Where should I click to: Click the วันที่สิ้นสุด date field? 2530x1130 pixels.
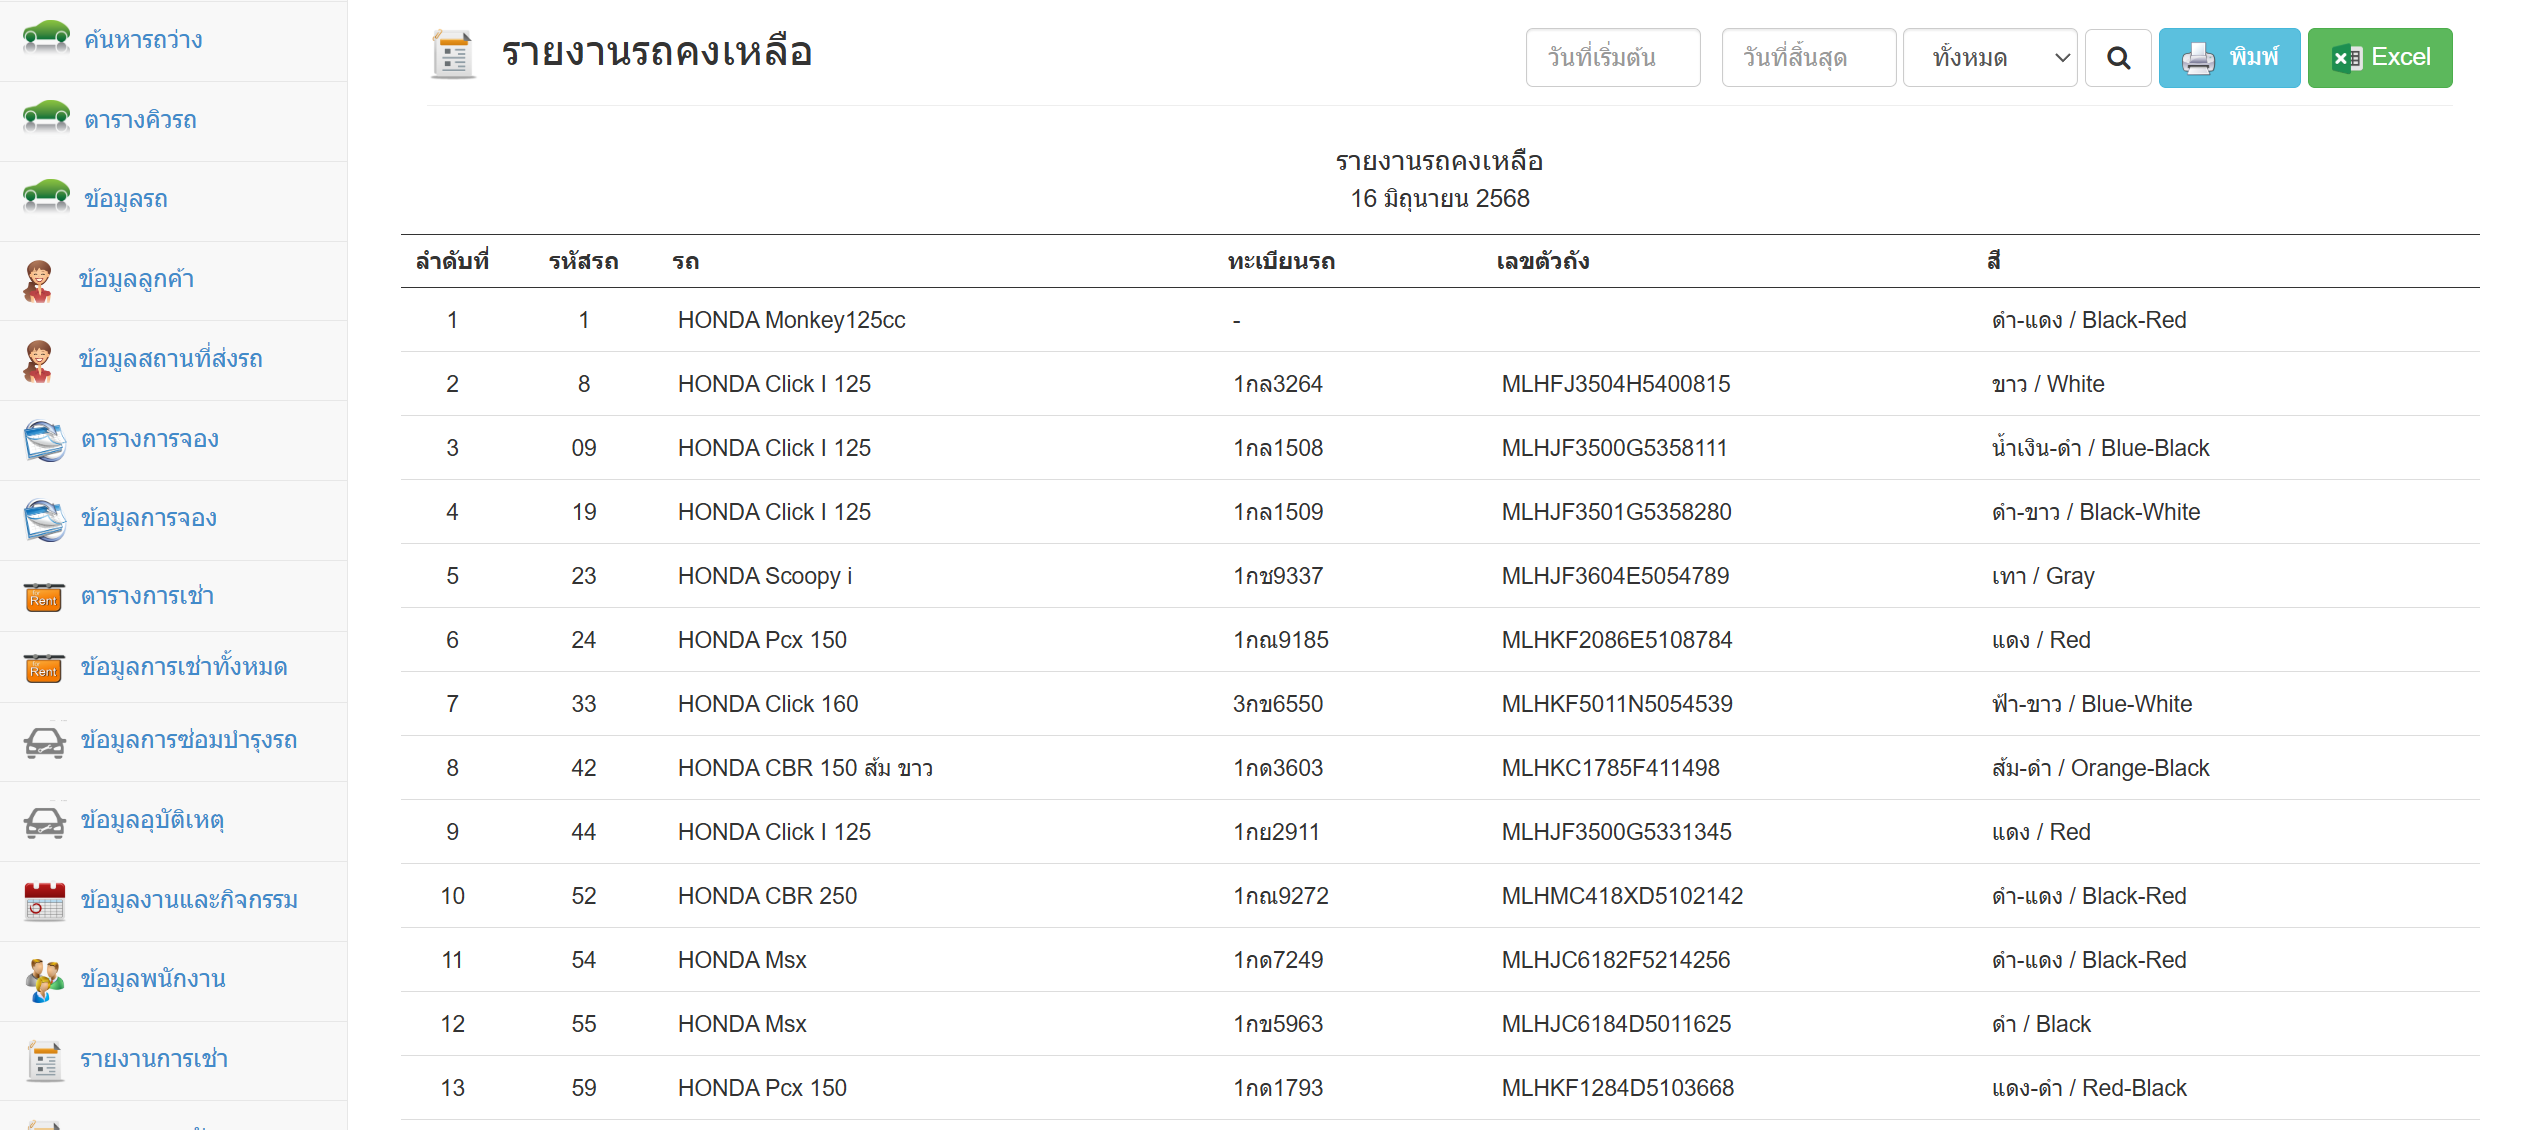point(1809,58)
